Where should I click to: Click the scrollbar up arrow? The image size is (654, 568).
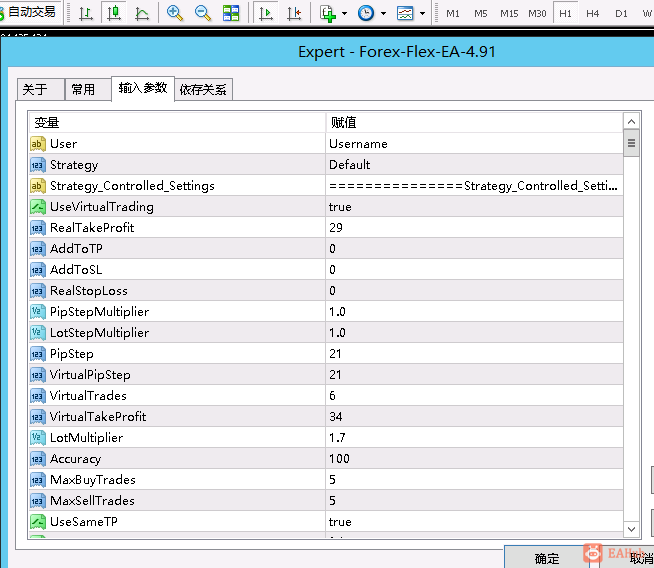point(631,121)
